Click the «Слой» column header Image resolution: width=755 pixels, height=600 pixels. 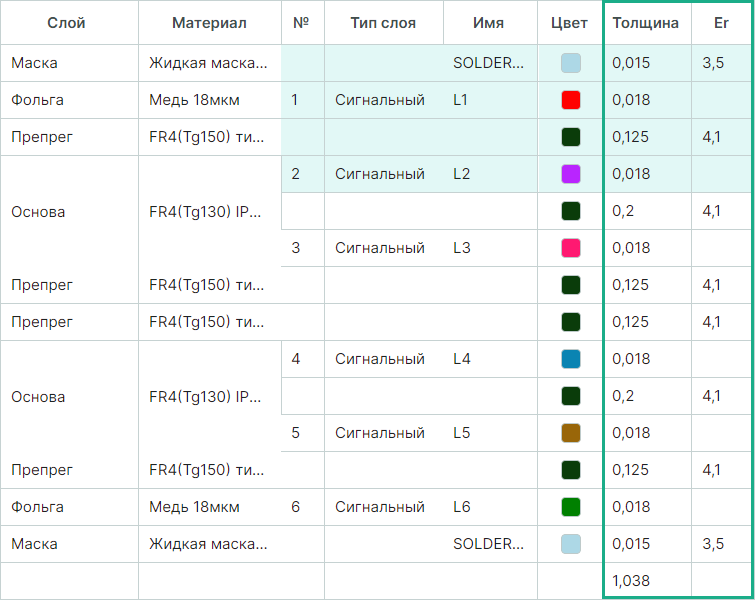pyautogui.click(x=67, y=23)
